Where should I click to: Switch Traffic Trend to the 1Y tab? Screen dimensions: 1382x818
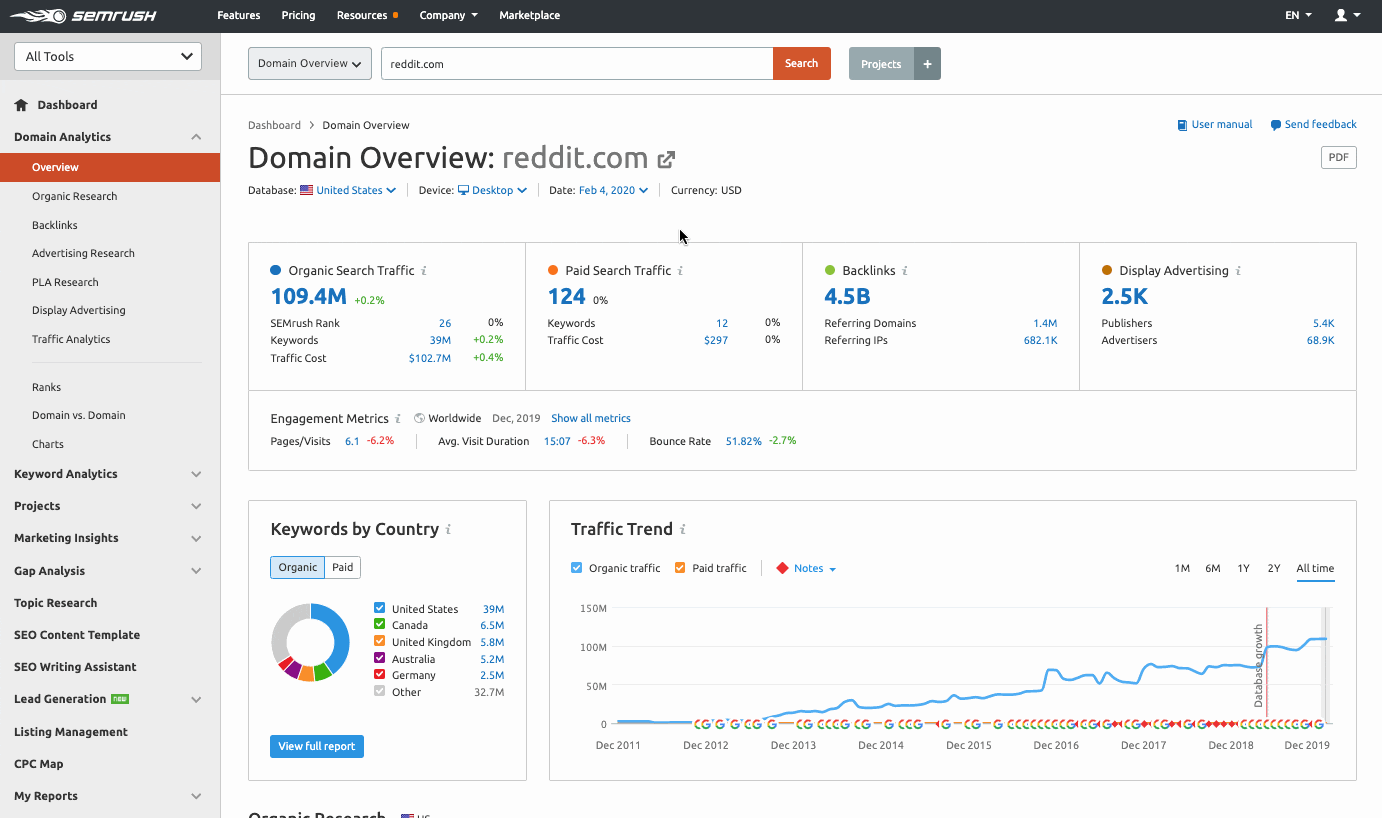click(x=1243, y=567)
